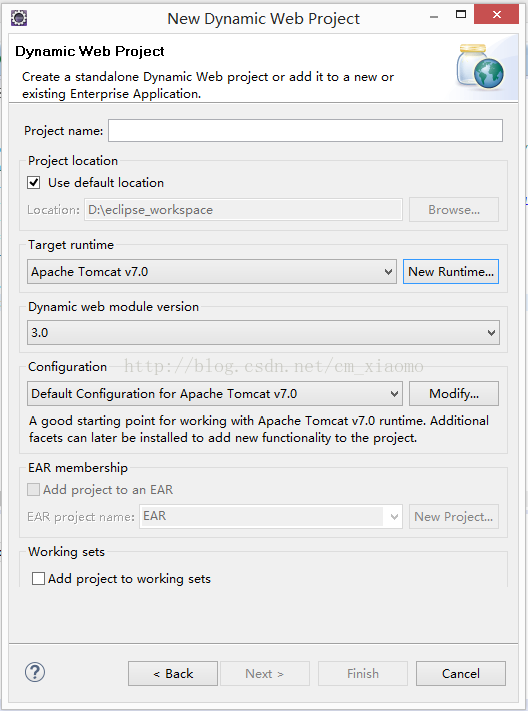Focus the Project name text field
The height and width of the screenshot is (711, 528).
click(x=305, y=131)
